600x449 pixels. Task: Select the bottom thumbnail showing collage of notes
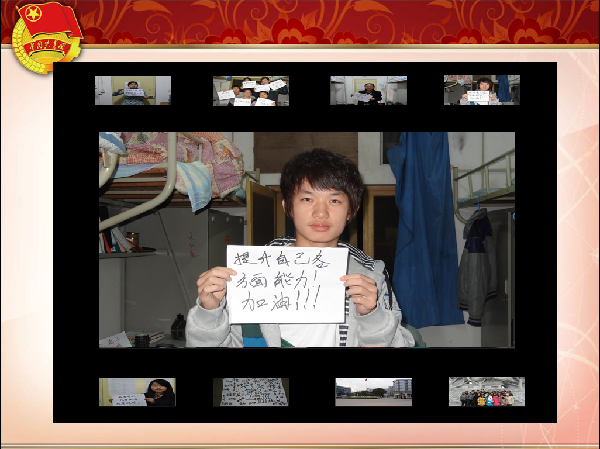[250, 391]
